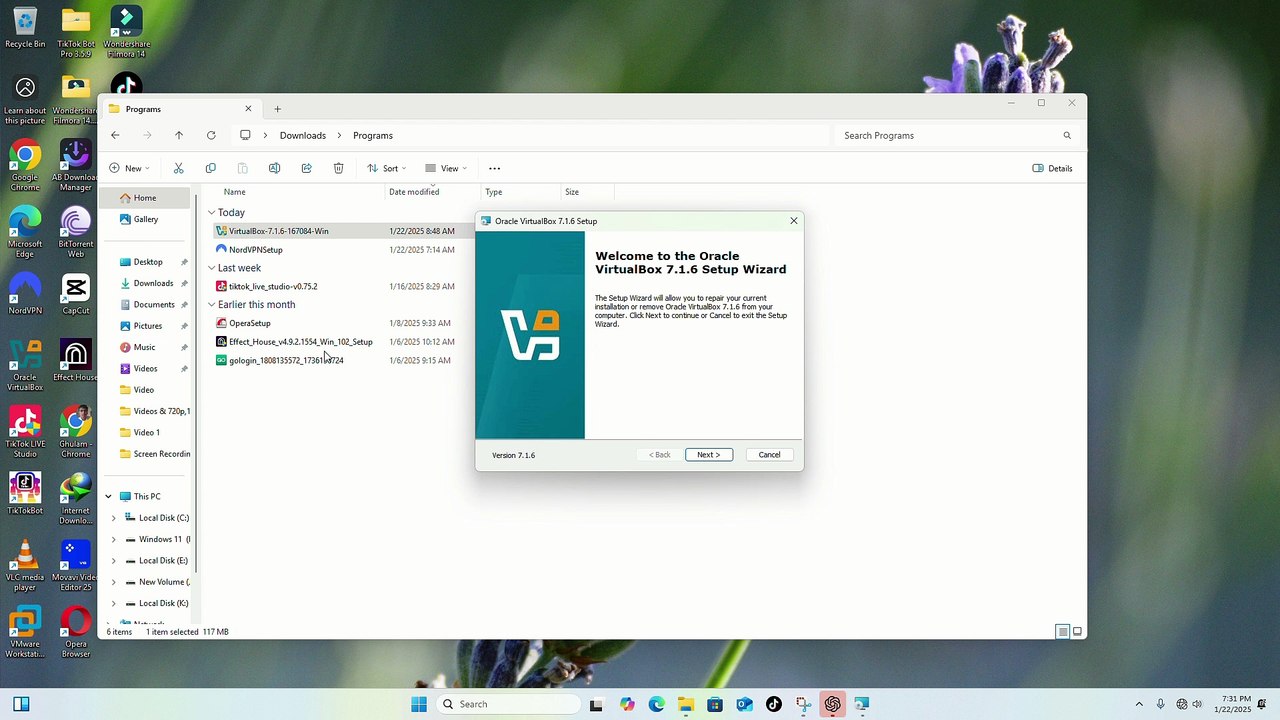Open Google Chrome desktop icon

[25, 167]
